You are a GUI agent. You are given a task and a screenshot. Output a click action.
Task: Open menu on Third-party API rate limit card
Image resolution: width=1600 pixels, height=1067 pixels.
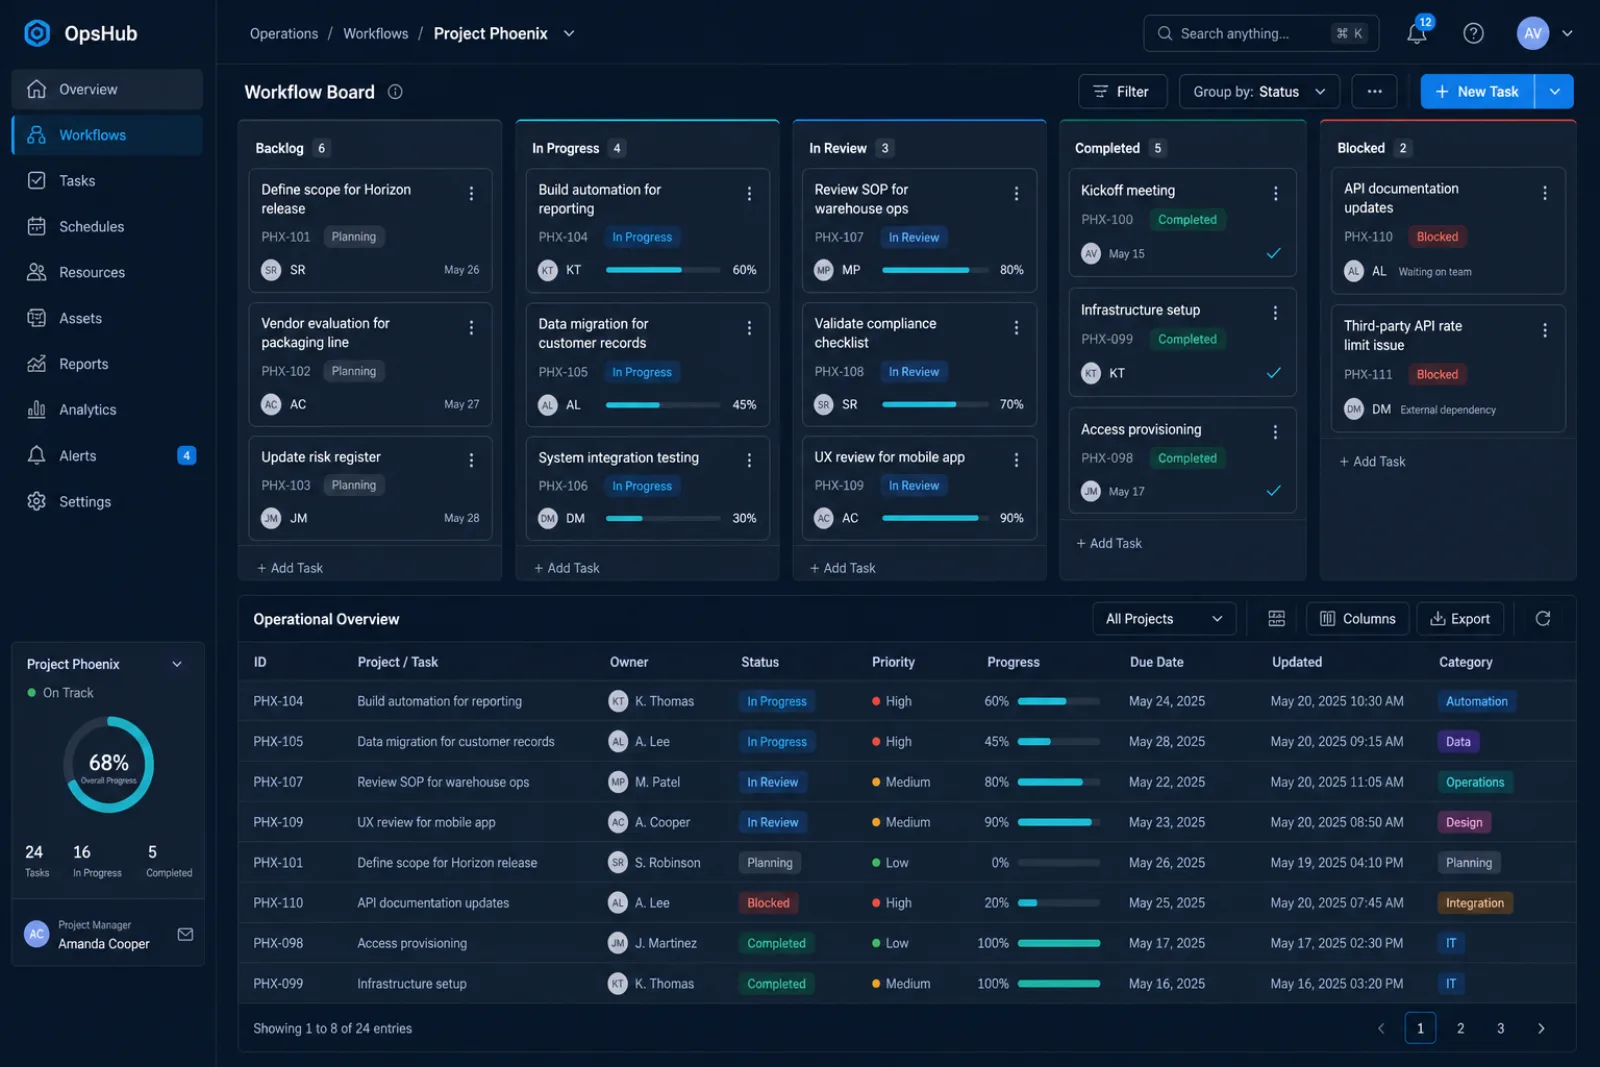pyautogui.click(x=1545, y=330)
